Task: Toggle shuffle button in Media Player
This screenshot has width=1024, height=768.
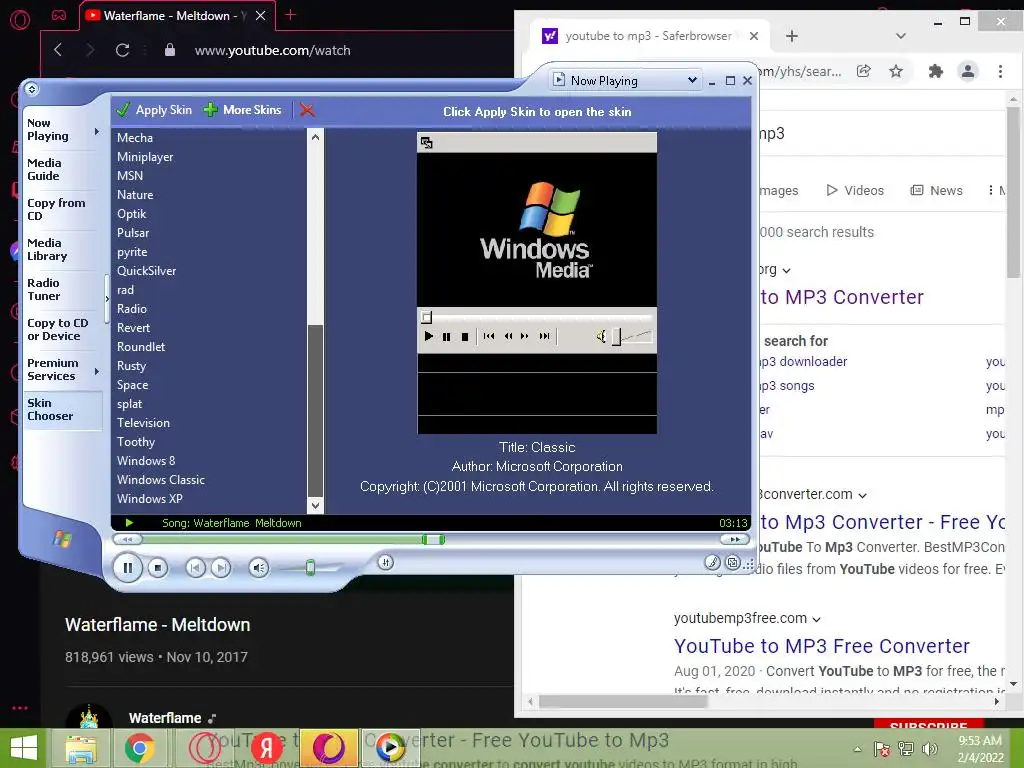Action: (385, 562)
